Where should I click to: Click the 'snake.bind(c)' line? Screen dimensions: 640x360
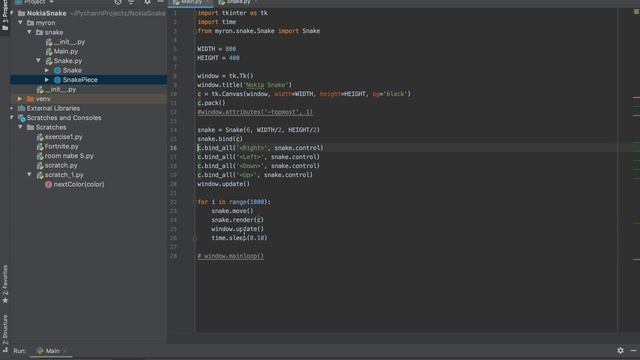coord(220,139)
